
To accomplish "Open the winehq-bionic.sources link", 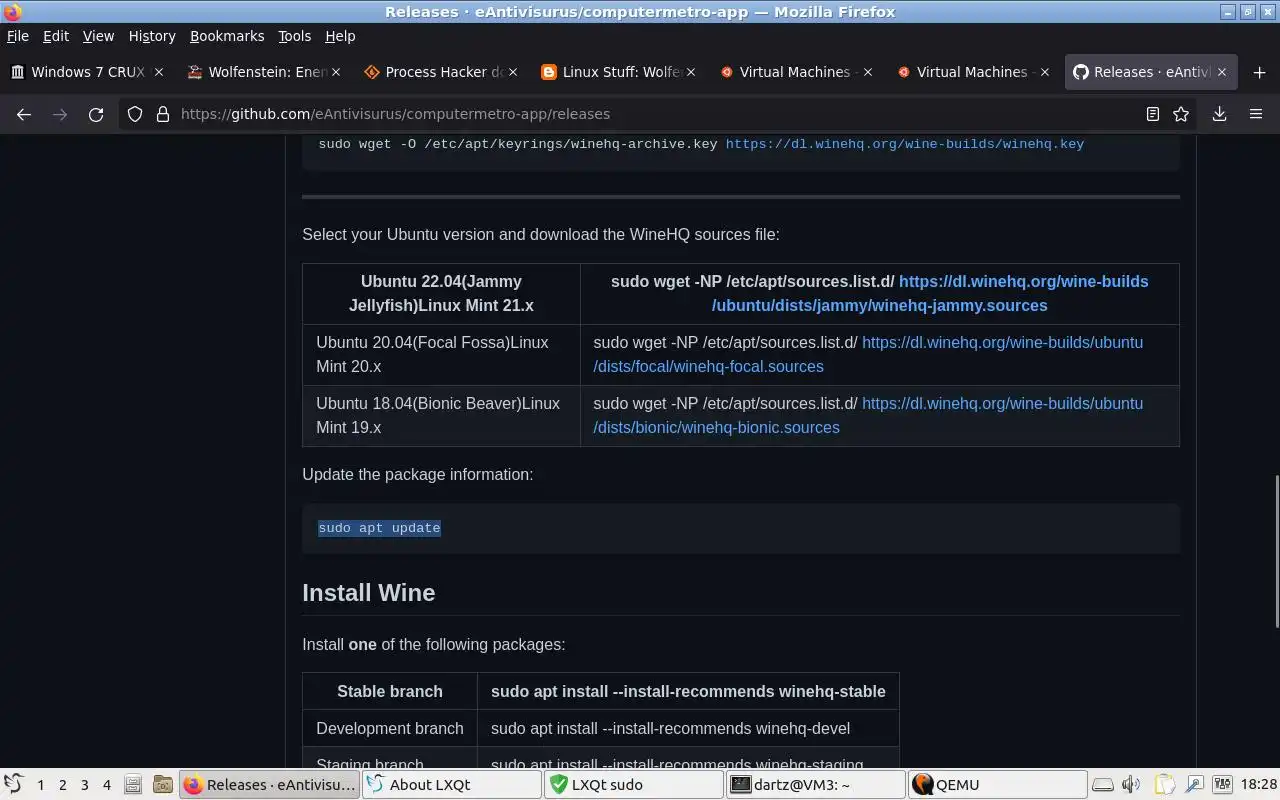I will tap(868, 415).
